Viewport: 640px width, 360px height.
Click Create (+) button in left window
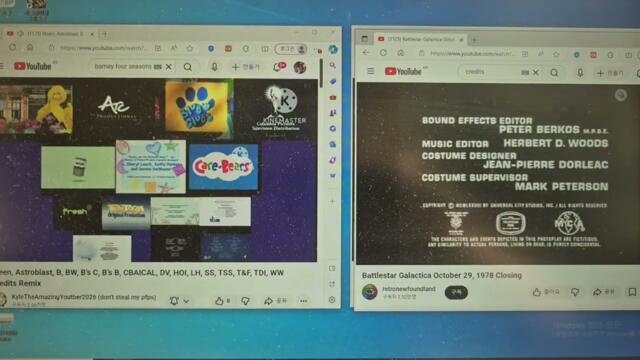pos(245,67)
